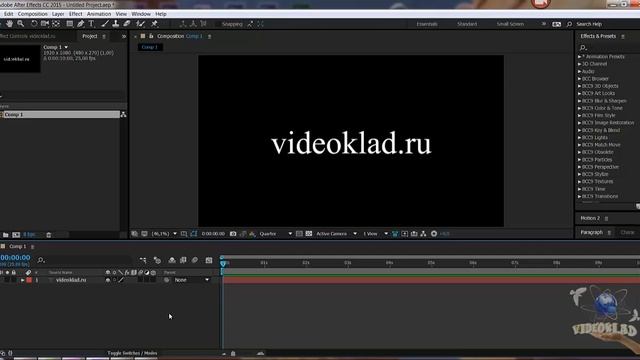Toggle Frame Blending enable switch in timeline
640x360 pixels.
[x=183, y=260]
